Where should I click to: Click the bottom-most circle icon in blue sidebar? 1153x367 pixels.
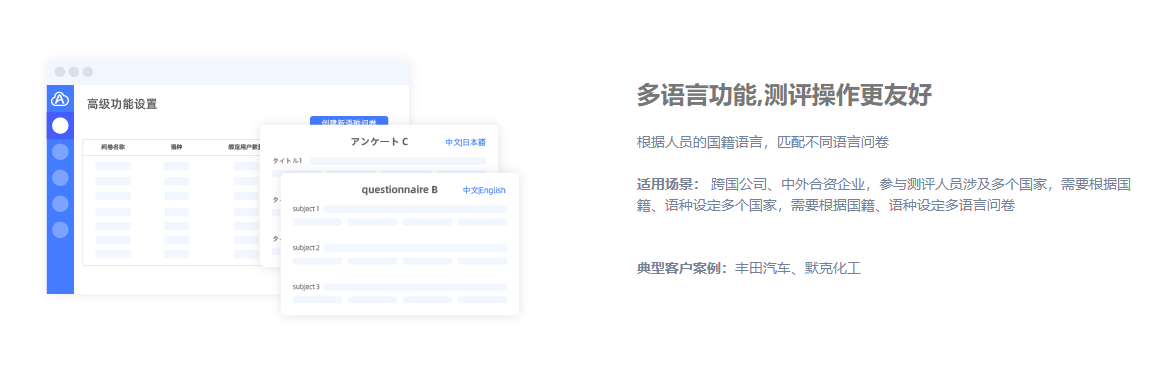(60, 229)
